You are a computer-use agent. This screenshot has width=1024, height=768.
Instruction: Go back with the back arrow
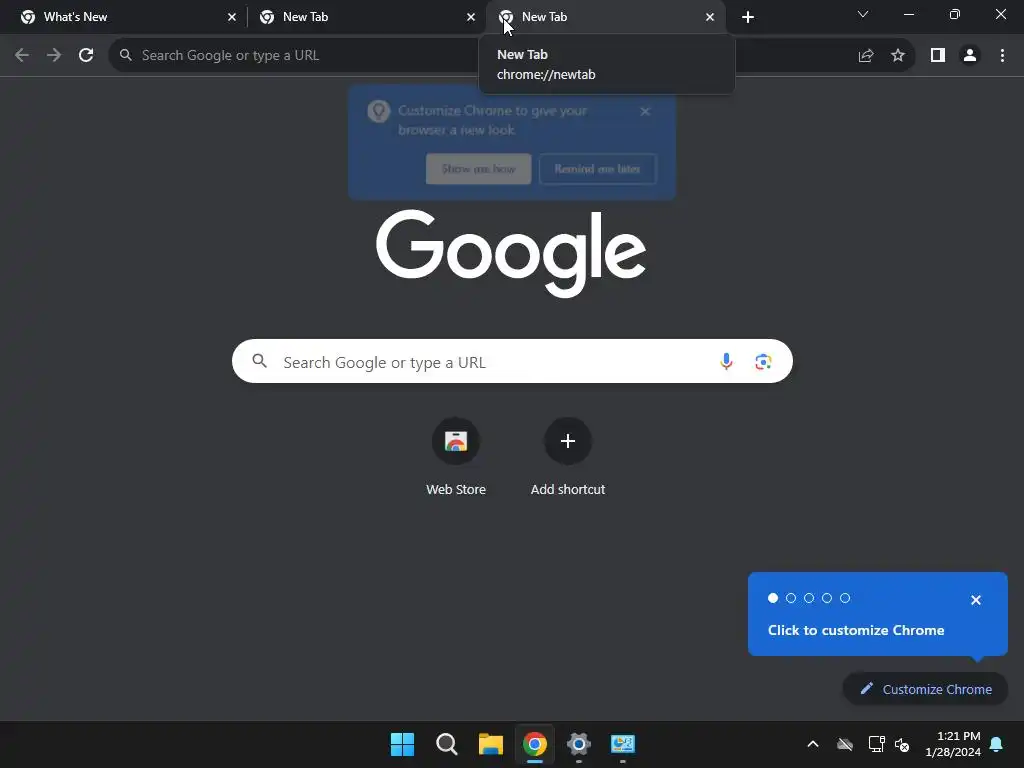click(x=22, y=56)
